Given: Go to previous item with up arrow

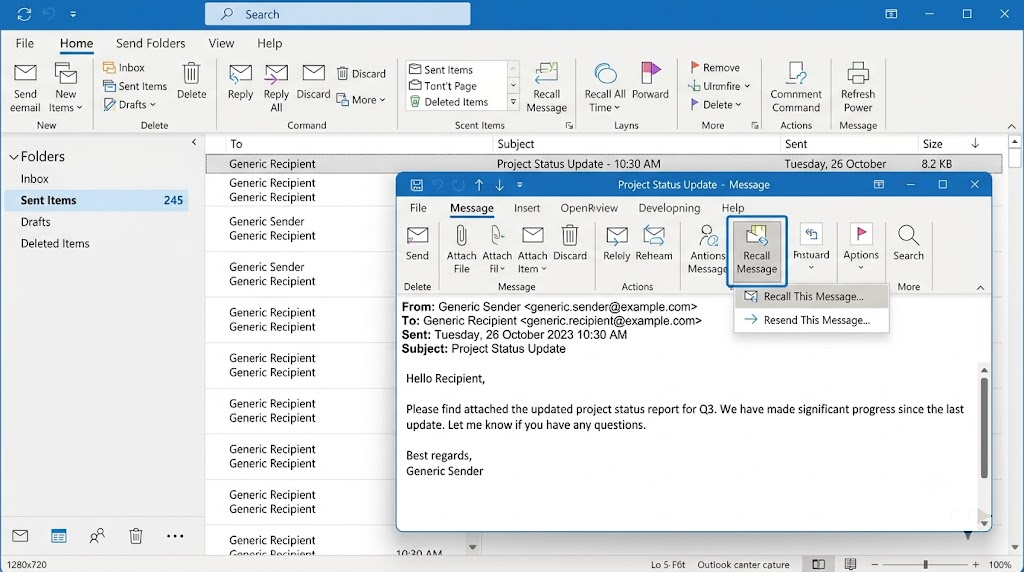Looking at the screenshot, I should click(x=479, y=185).
